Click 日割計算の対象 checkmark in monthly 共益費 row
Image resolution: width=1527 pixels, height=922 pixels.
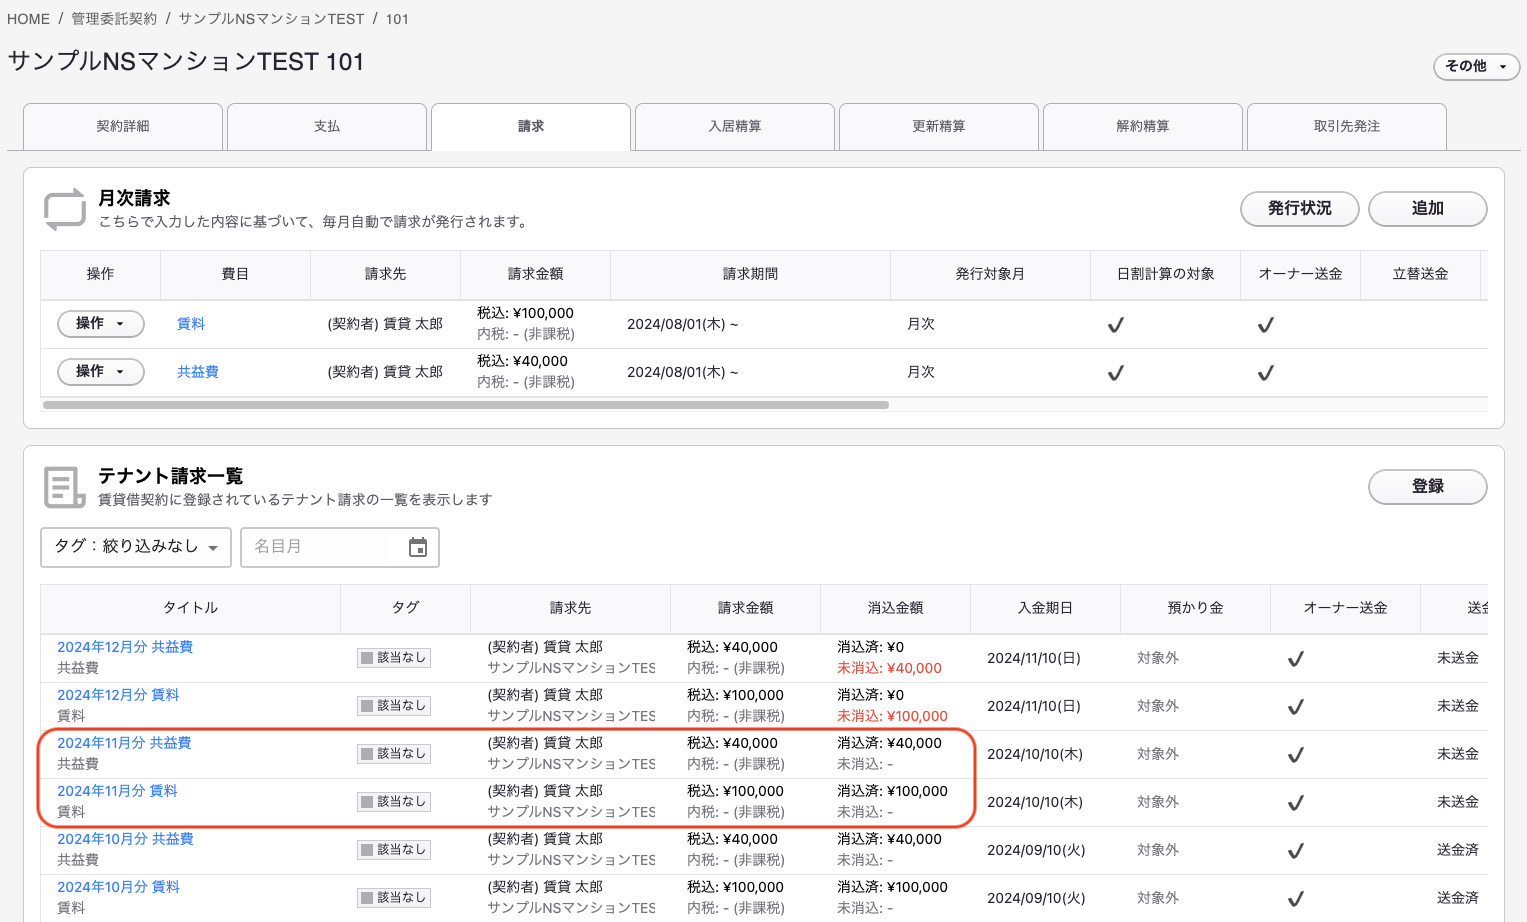tap(1115, 373)
